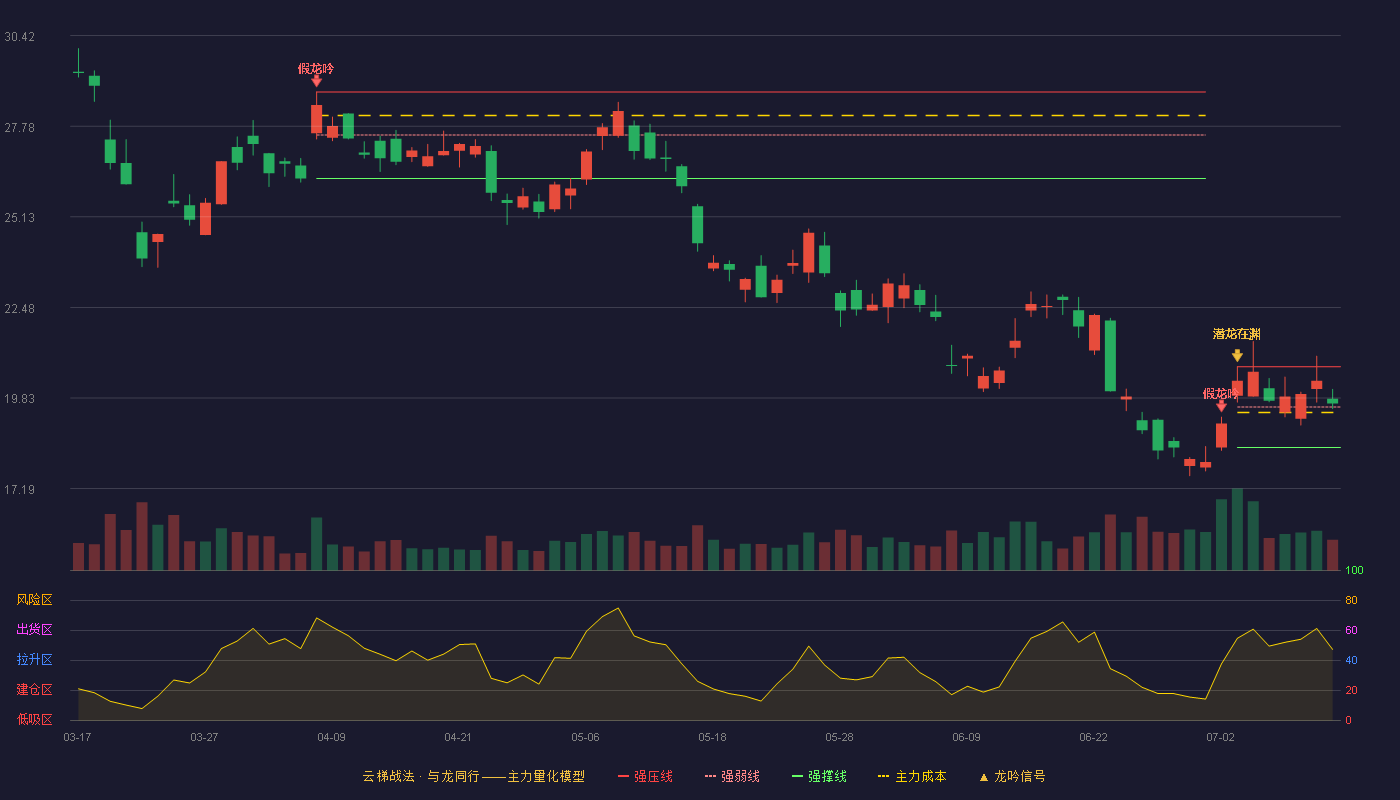Click the 03-27 date label
The width and height of the screenshot is (1400, 800).
pyautogui.click(x=204, y=737)
